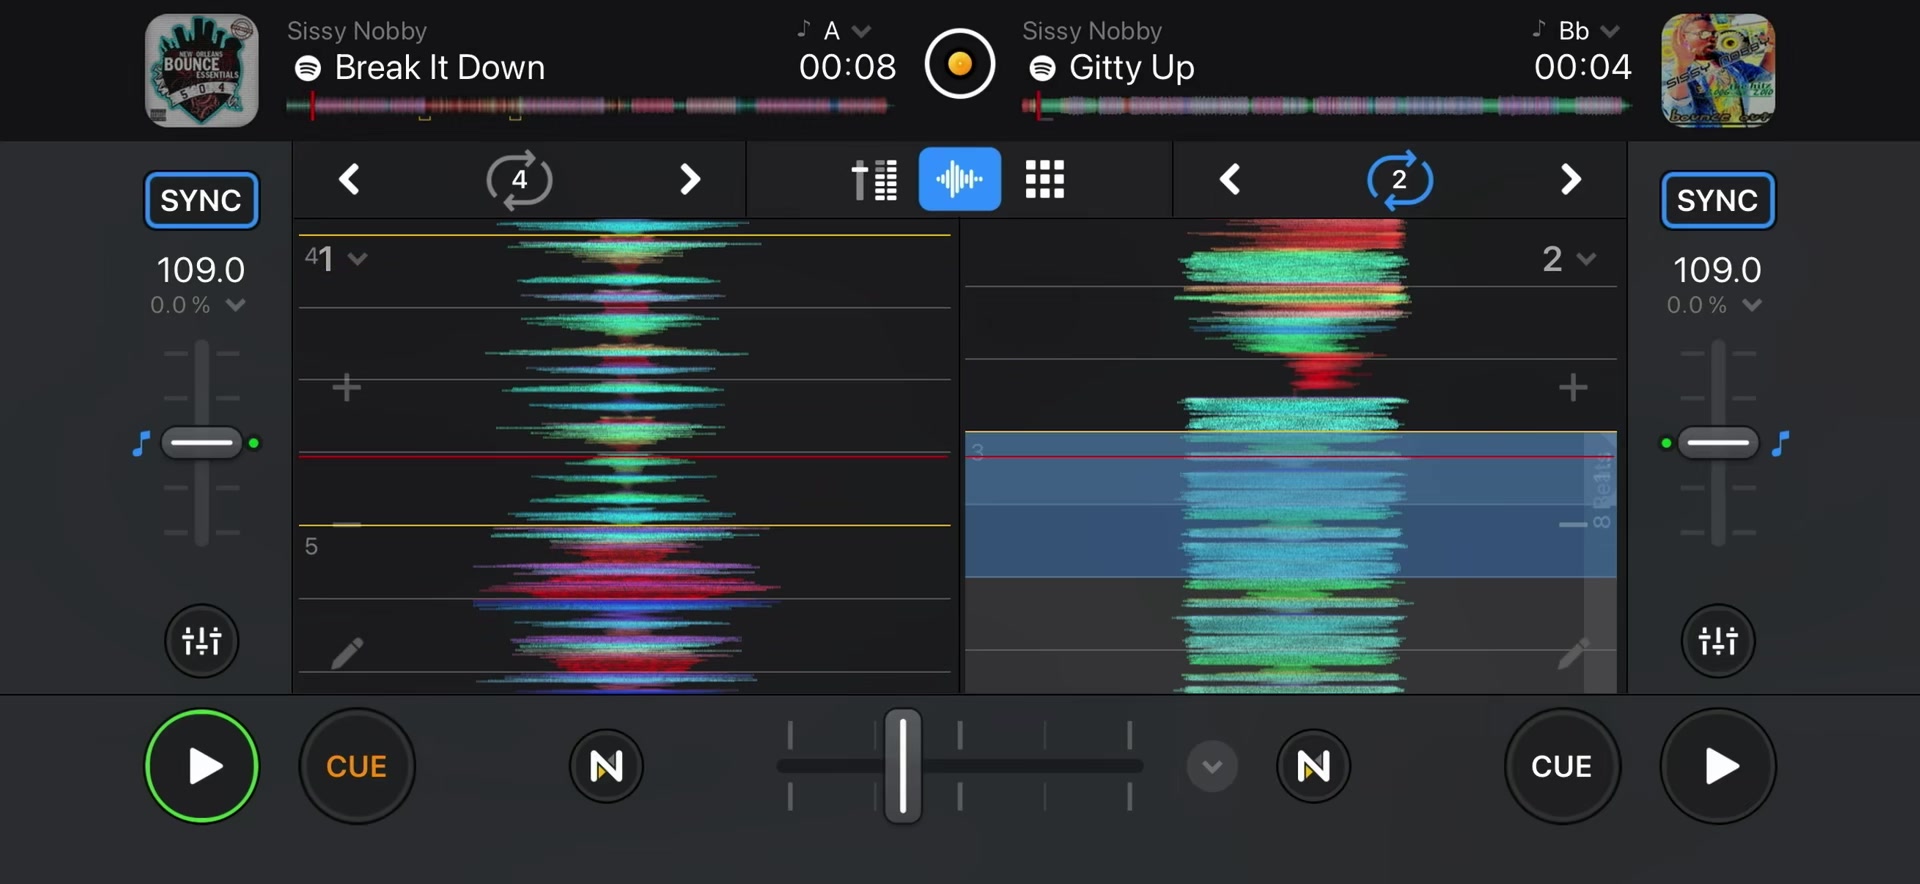Toggle SYNC on the left deck
Image resolution: width=1920 pixels, height=884 pixels.
(201, 200)
